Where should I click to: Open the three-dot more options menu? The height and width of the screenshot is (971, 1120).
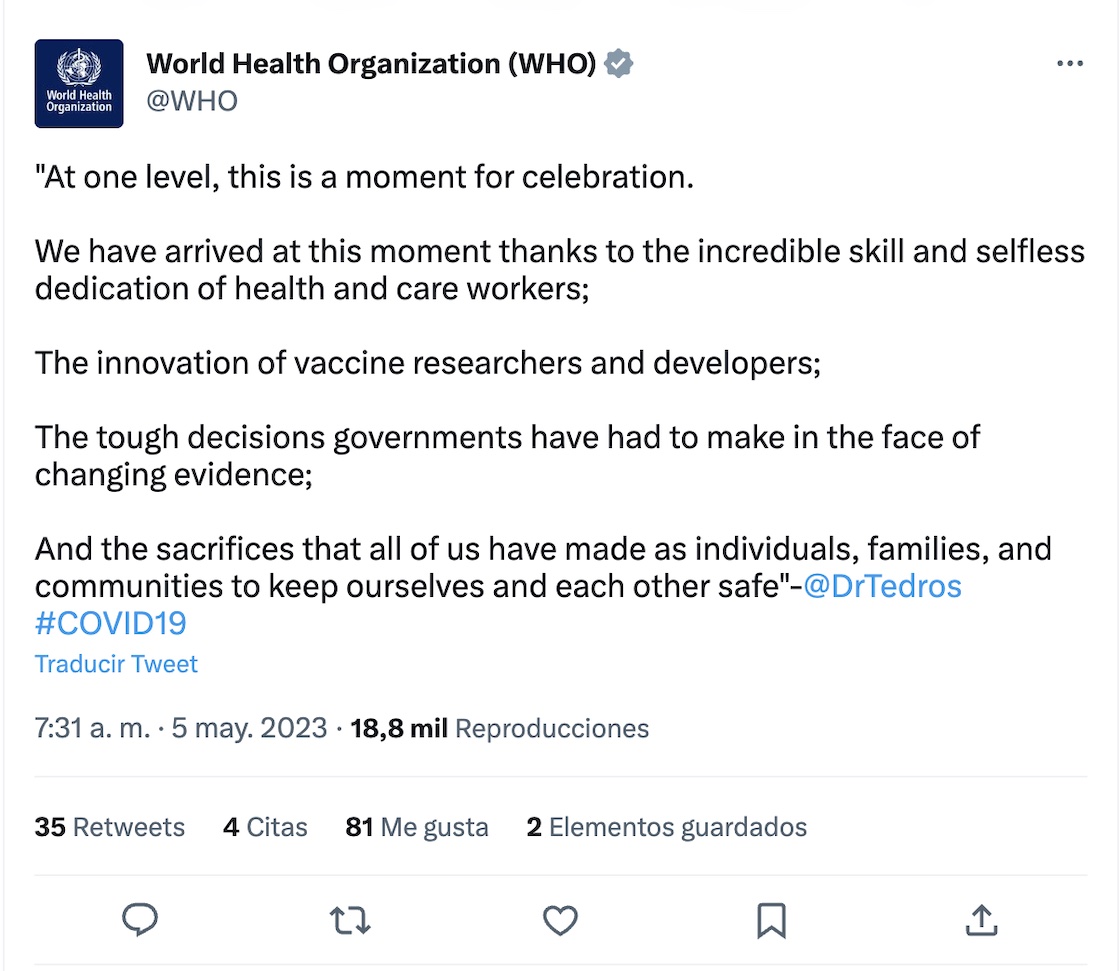[x=1069, y=65]
